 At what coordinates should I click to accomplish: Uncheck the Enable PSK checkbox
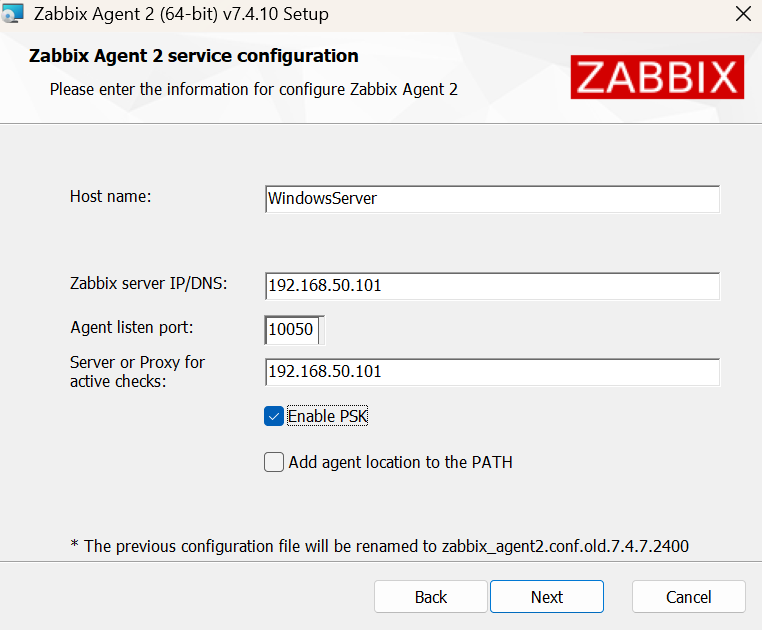pyautogui.click(x=274, y=416)
